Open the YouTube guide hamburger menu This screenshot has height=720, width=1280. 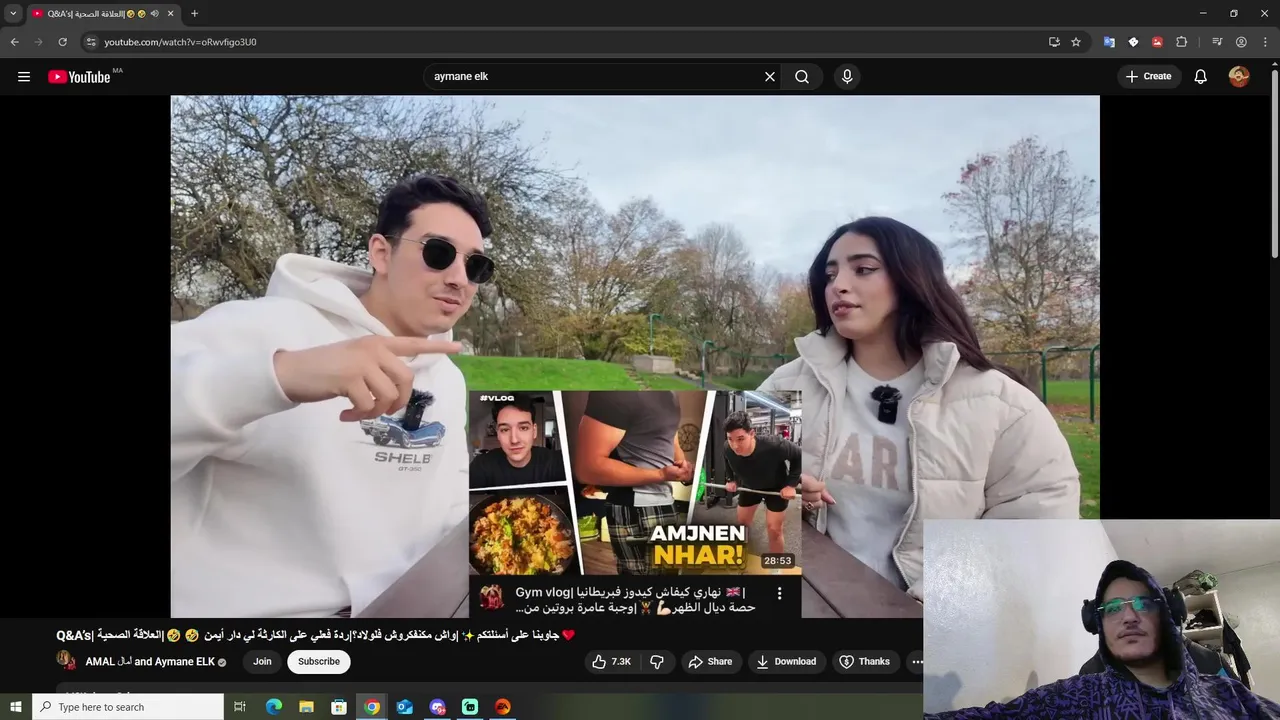(x=24, y=76)
